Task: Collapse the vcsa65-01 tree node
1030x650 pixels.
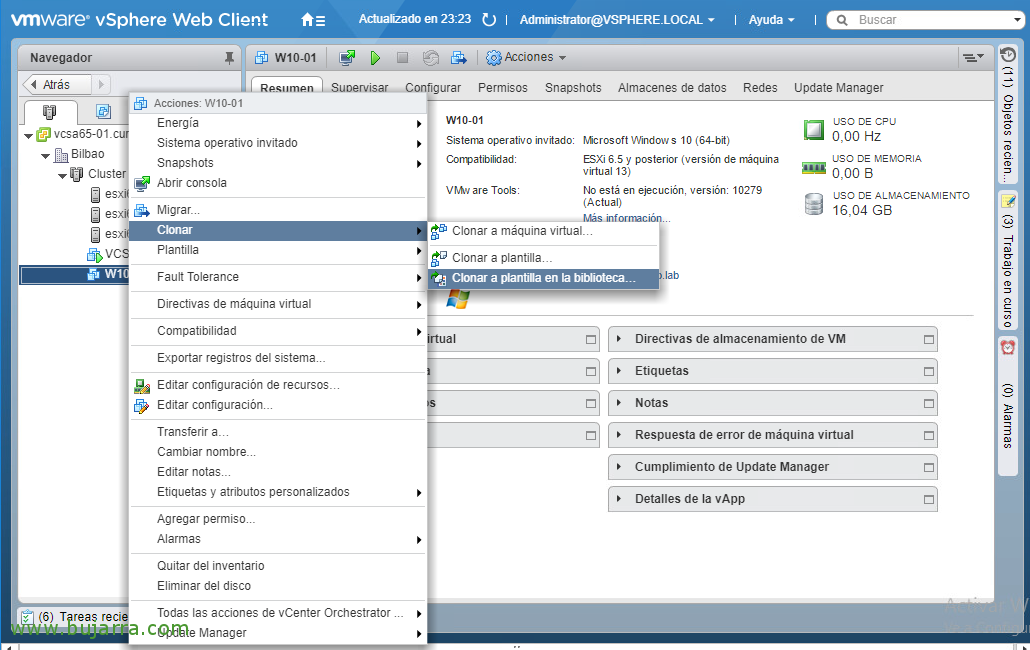Action: (x=28, y=136)
